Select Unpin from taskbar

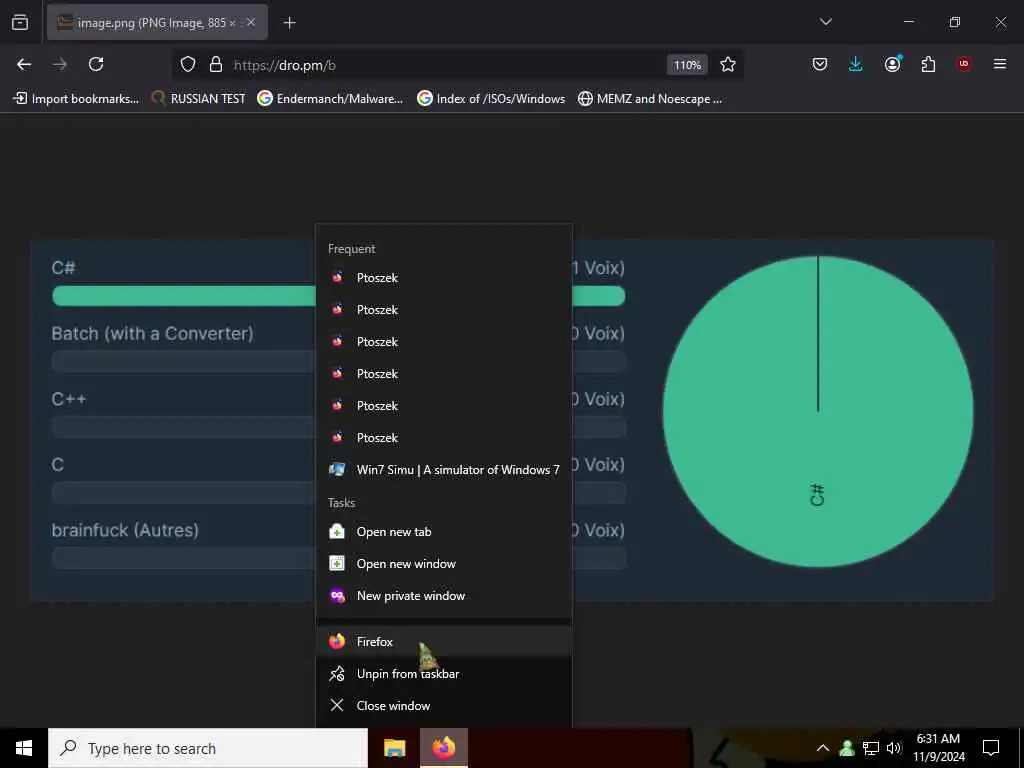[x=444, y=673]
